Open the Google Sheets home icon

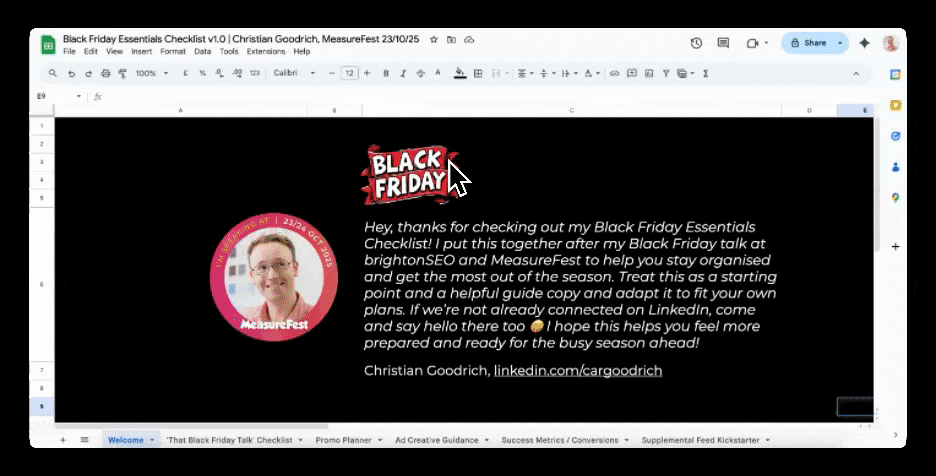click(48, 45)
